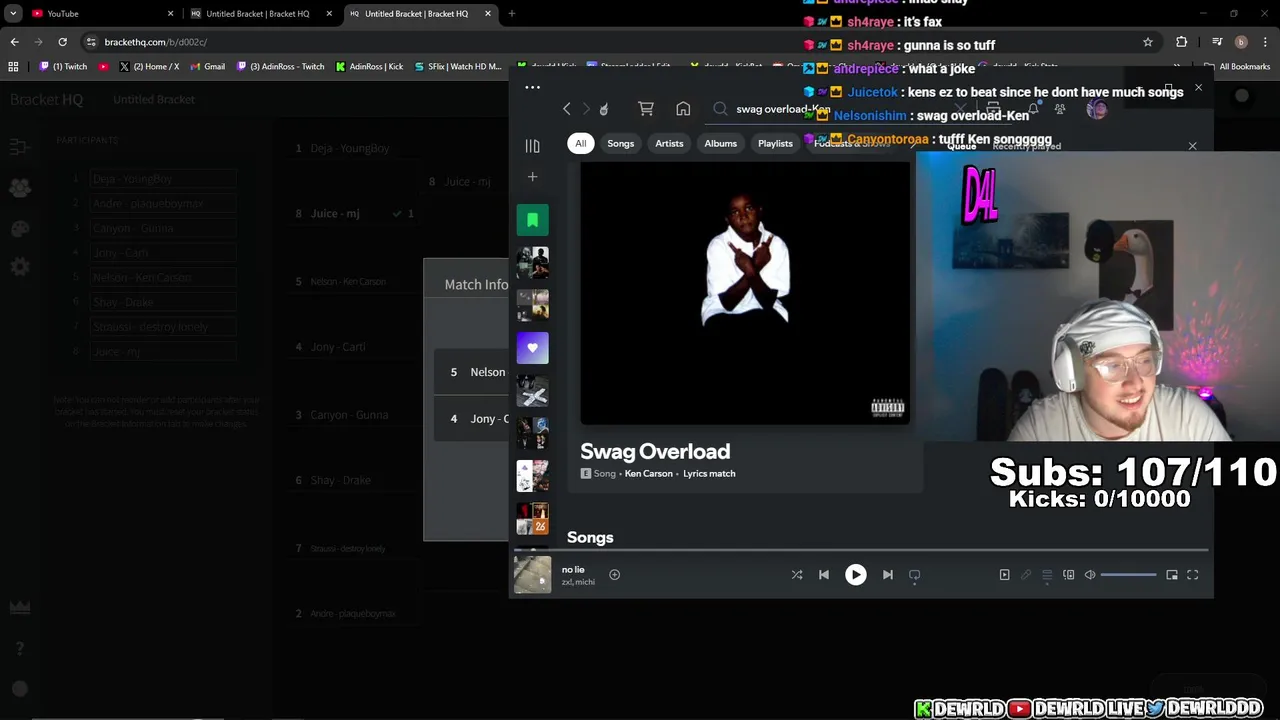Open Connect to a device in Spotify

(x=1069, y=575)
